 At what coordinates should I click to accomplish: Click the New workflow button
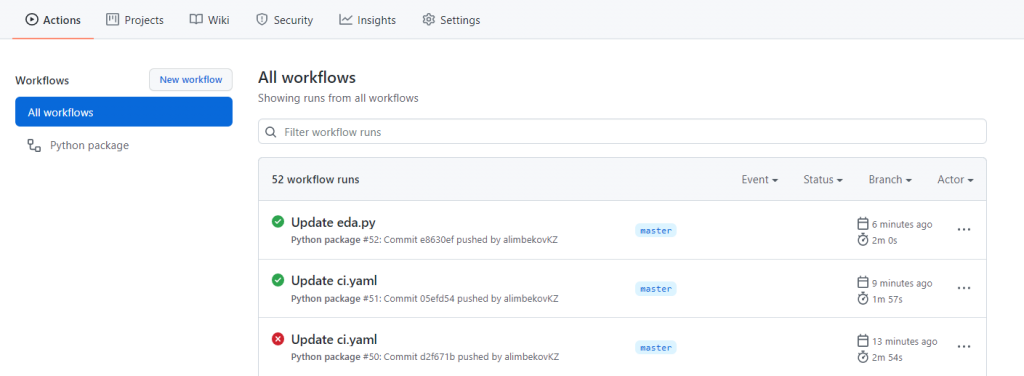pyautogui.click(x=191, y=80)
